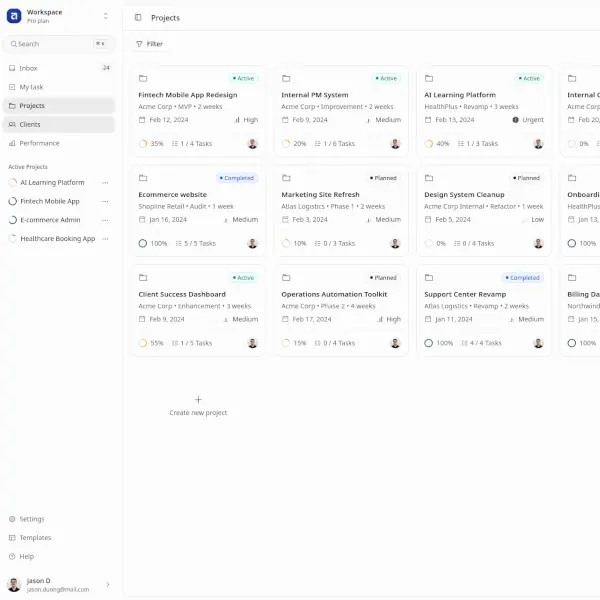The image size is (600, 600).
Task: Click folder icon on Marketing Site Refresh card
Action: [x=286, y=178]
